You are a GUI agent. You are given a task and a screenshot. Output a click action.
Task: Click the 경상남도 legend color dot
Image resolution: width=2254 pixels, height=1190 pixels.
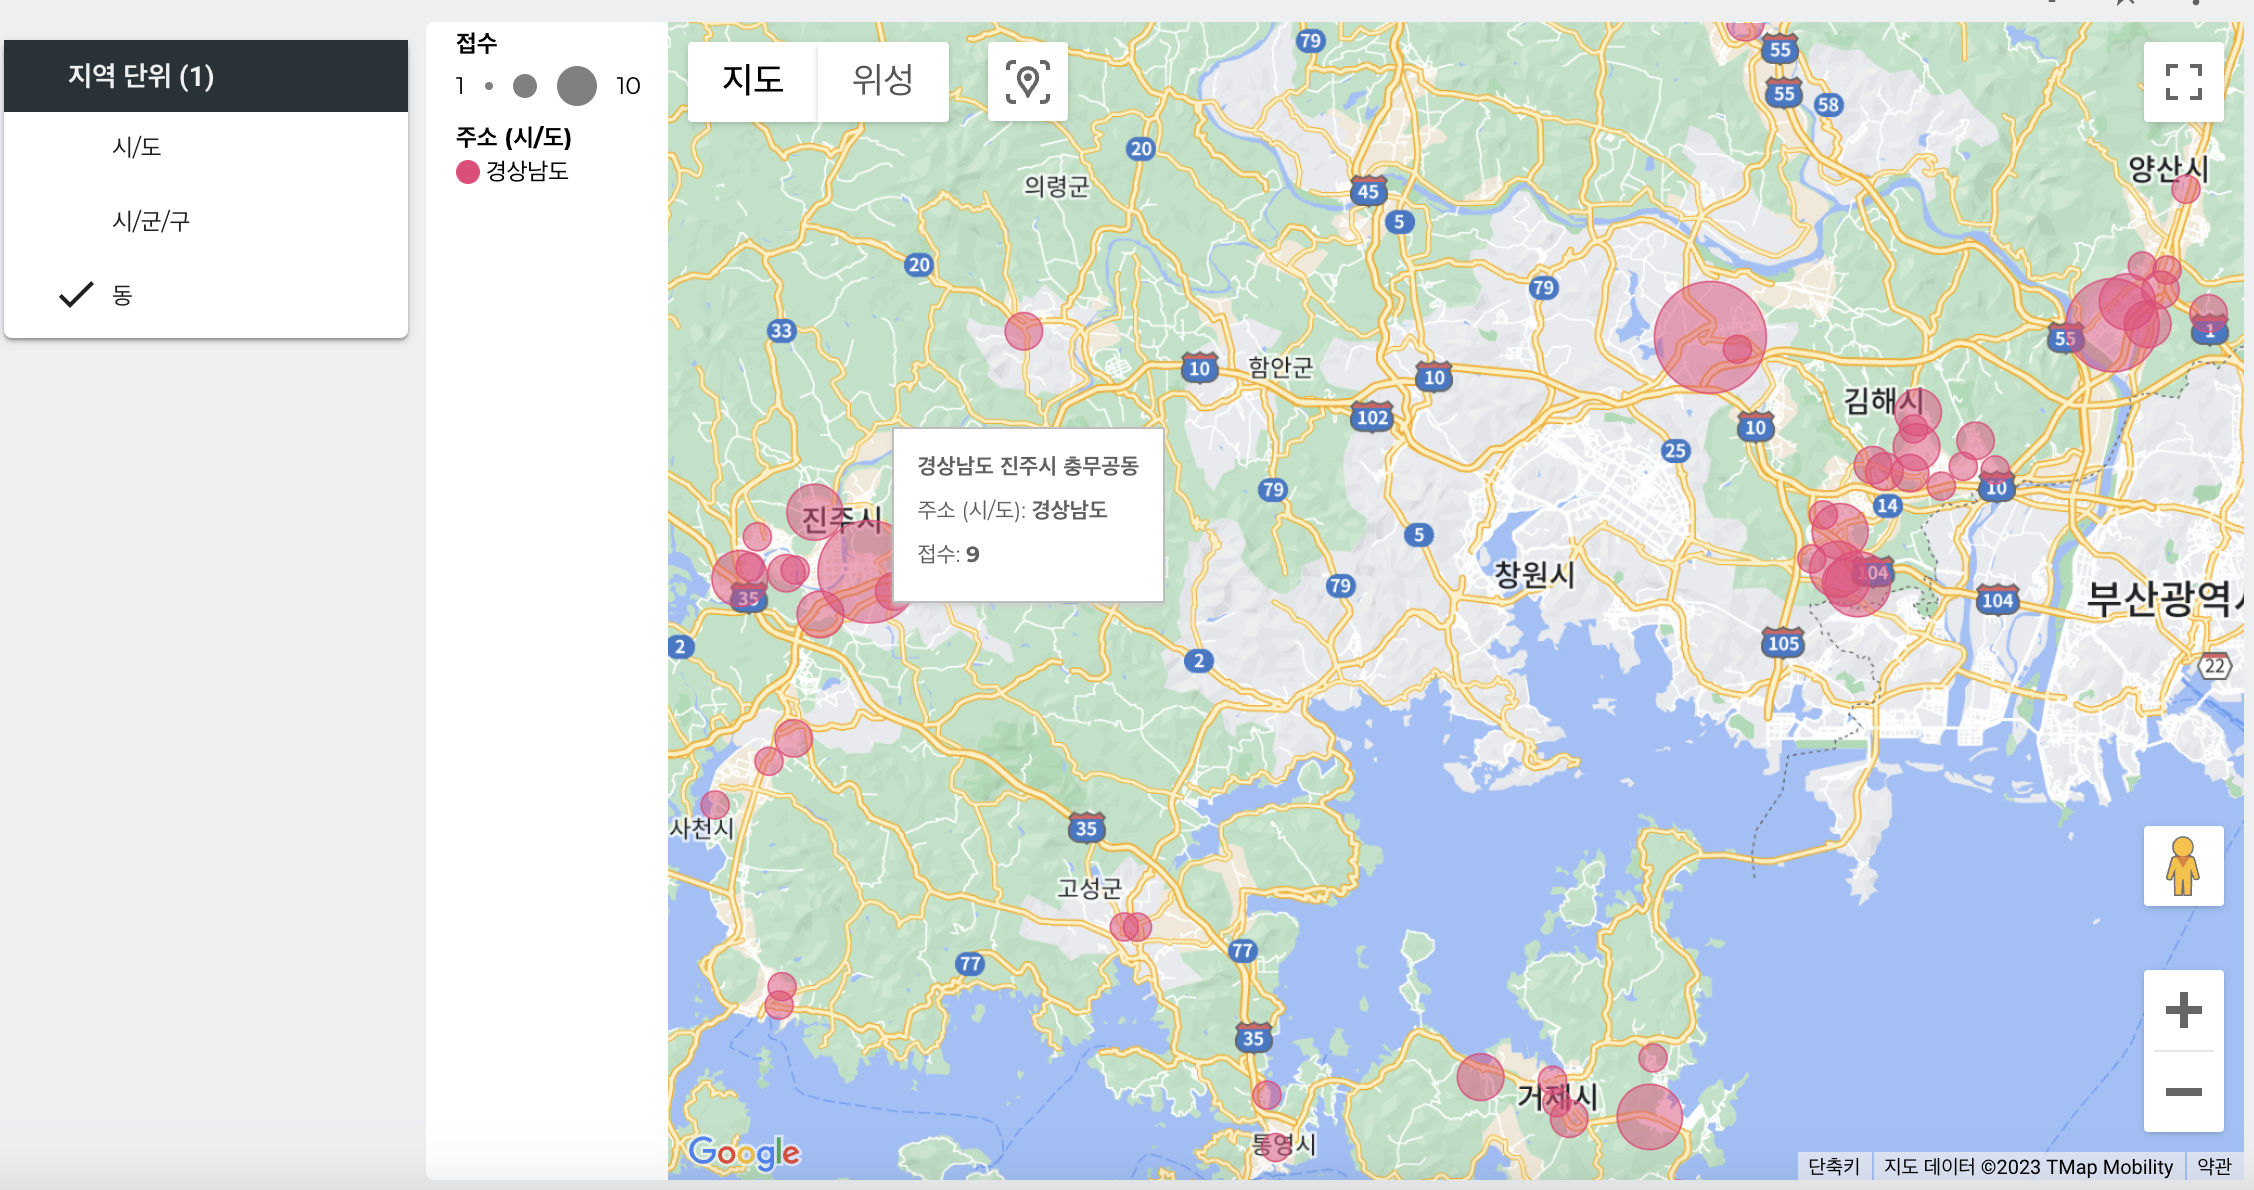point(467,172)
